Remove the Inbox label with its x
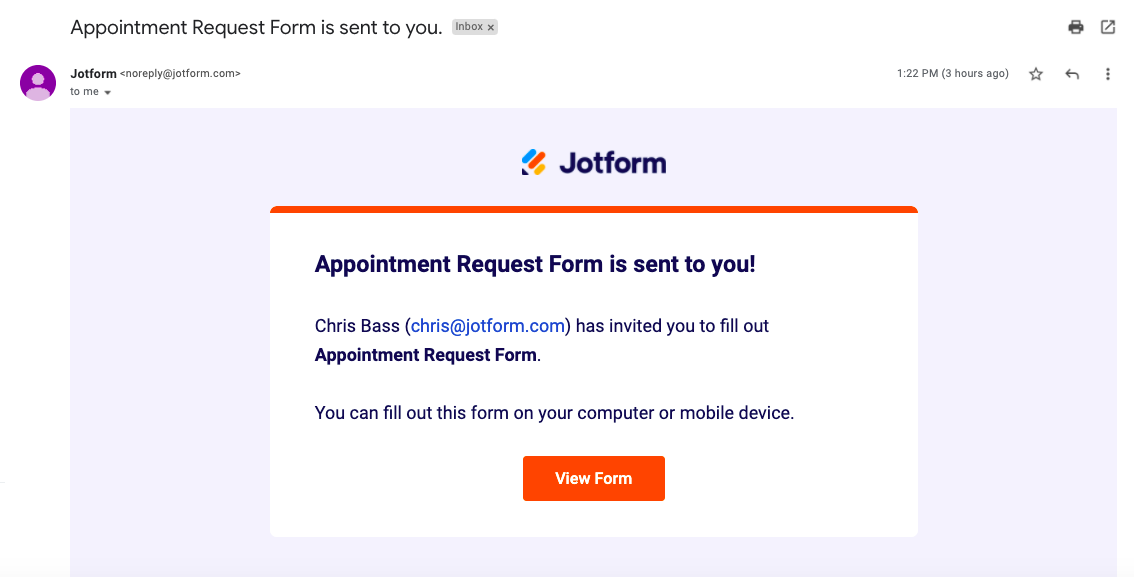Viewport: 1134px width, 577px height. (491, 28)
